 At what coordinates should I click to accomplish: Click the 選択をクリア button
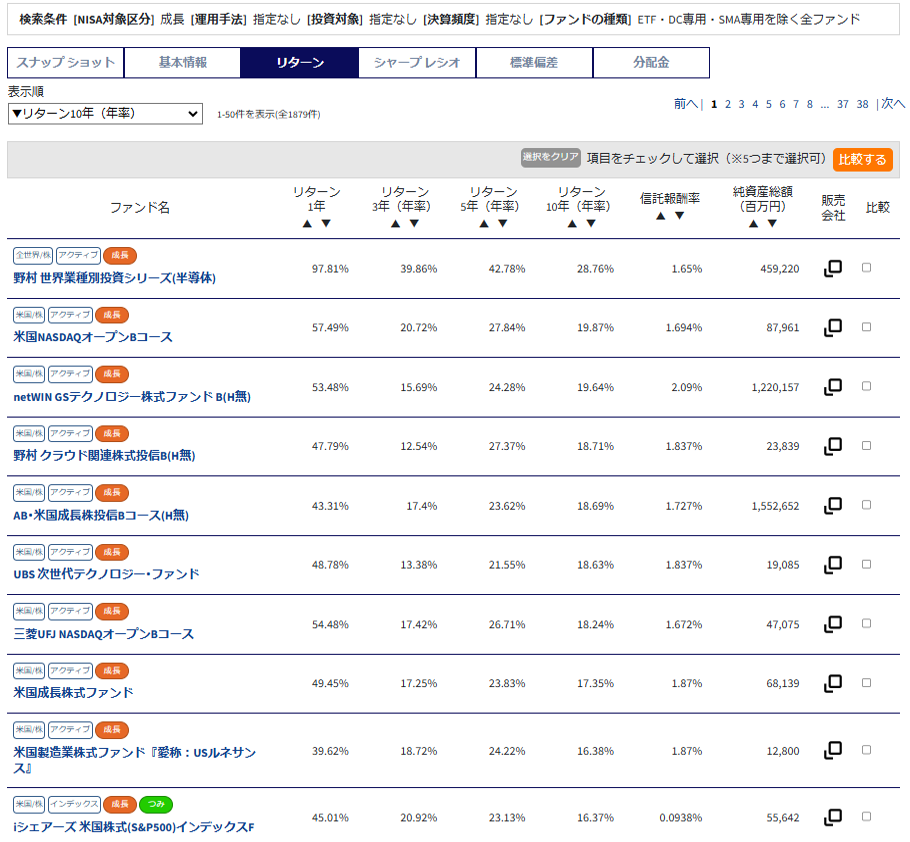coord(550,157)
